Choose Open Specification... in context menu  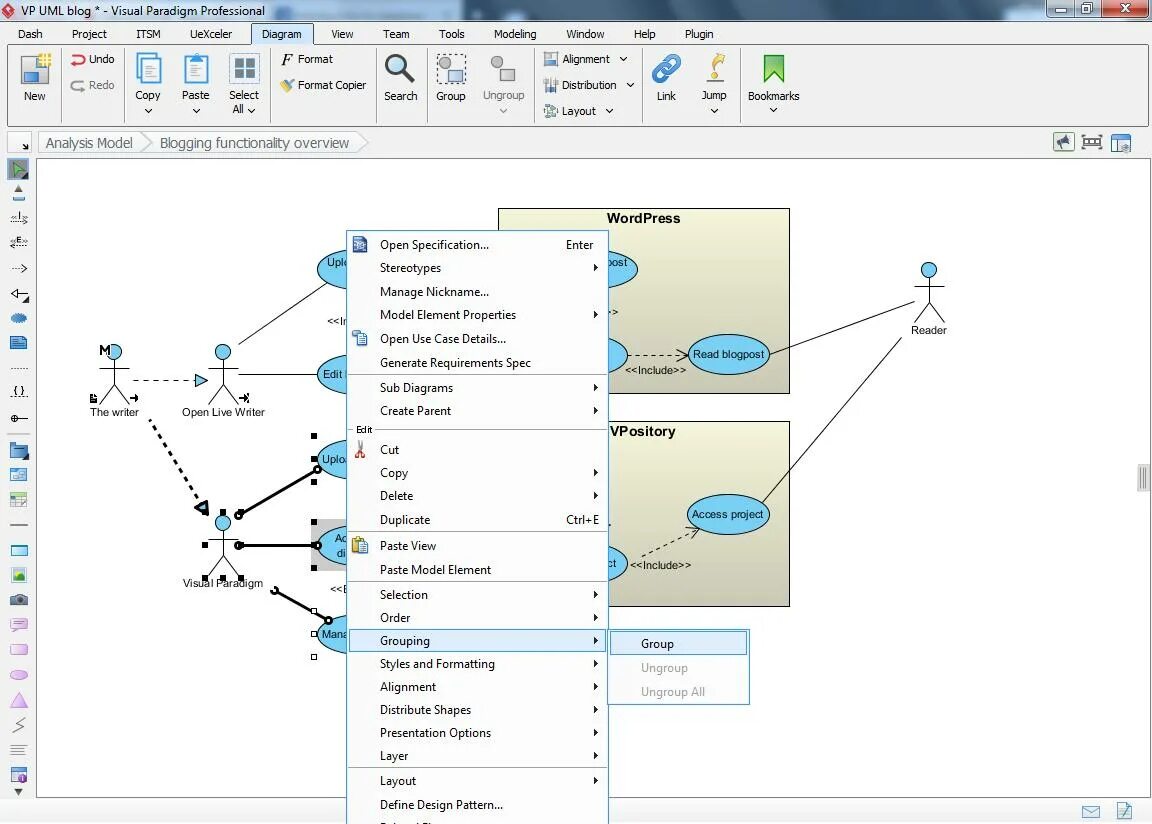[x=477, y=245]
